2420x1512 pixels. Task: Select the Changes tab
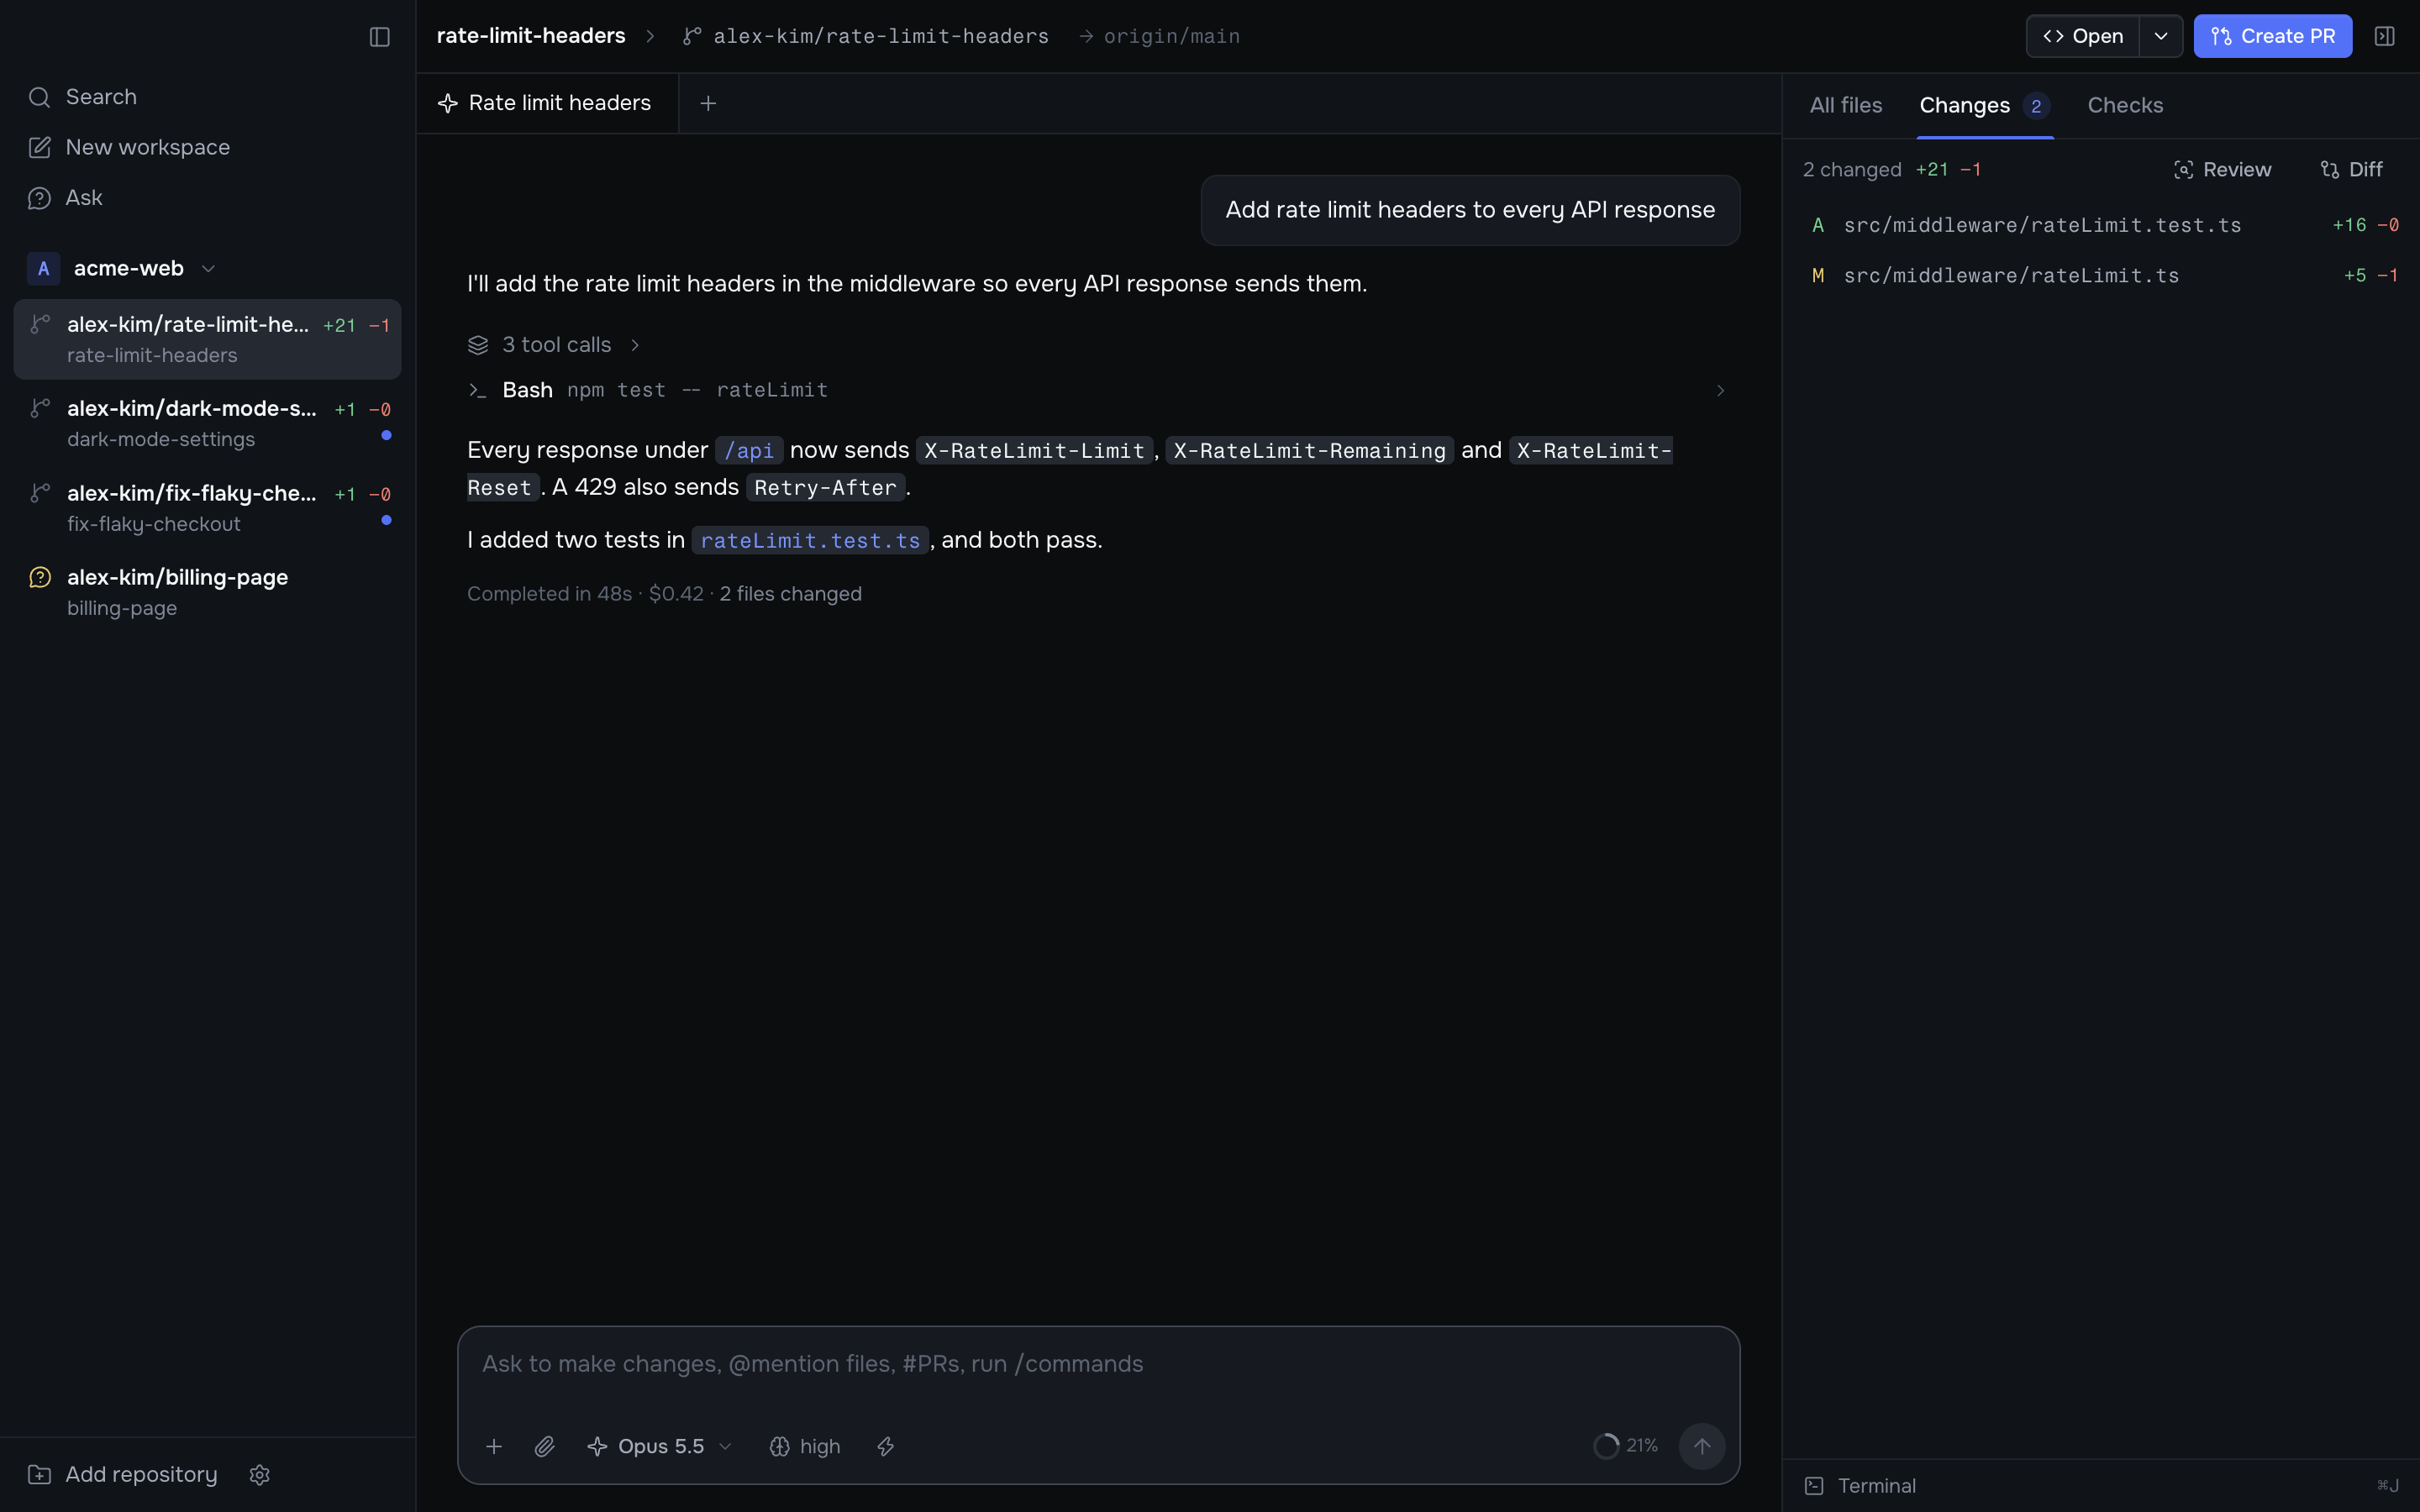(x=1984, y=105)
